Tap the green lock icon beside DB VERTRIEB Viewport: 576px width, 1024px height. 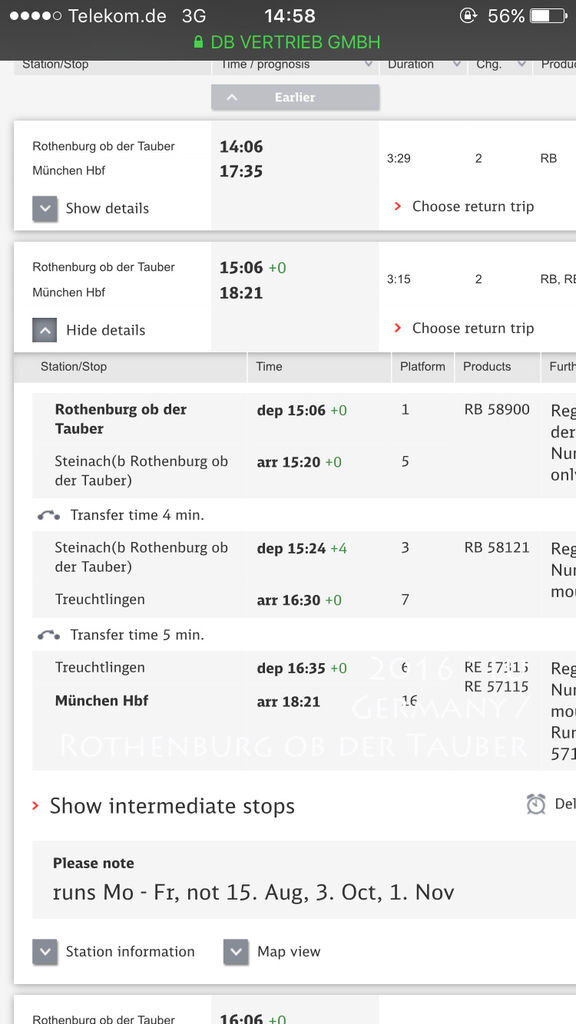coord(199,42)
